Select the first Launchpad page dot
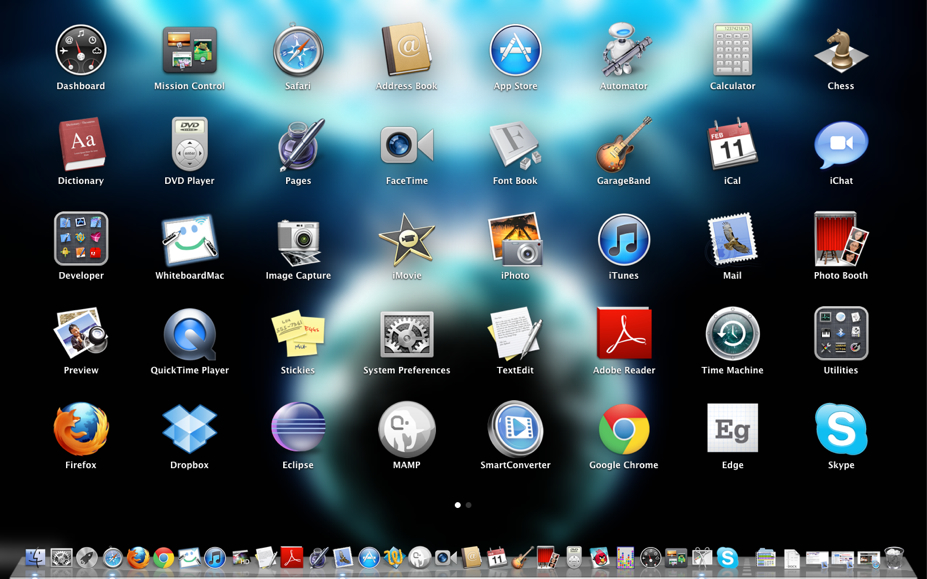This screenshot has width=927, height=579. (x=458, y=505)
